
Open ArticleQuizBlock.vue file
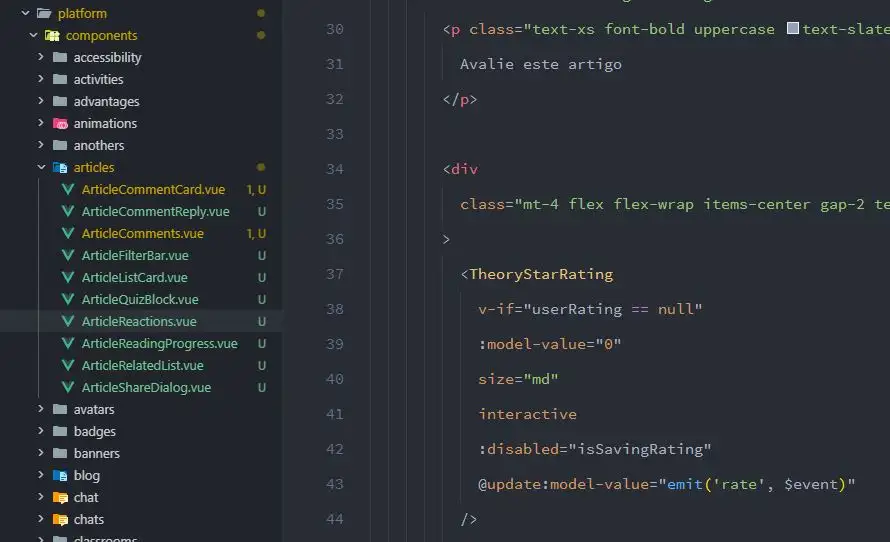[x=140, y=300]
